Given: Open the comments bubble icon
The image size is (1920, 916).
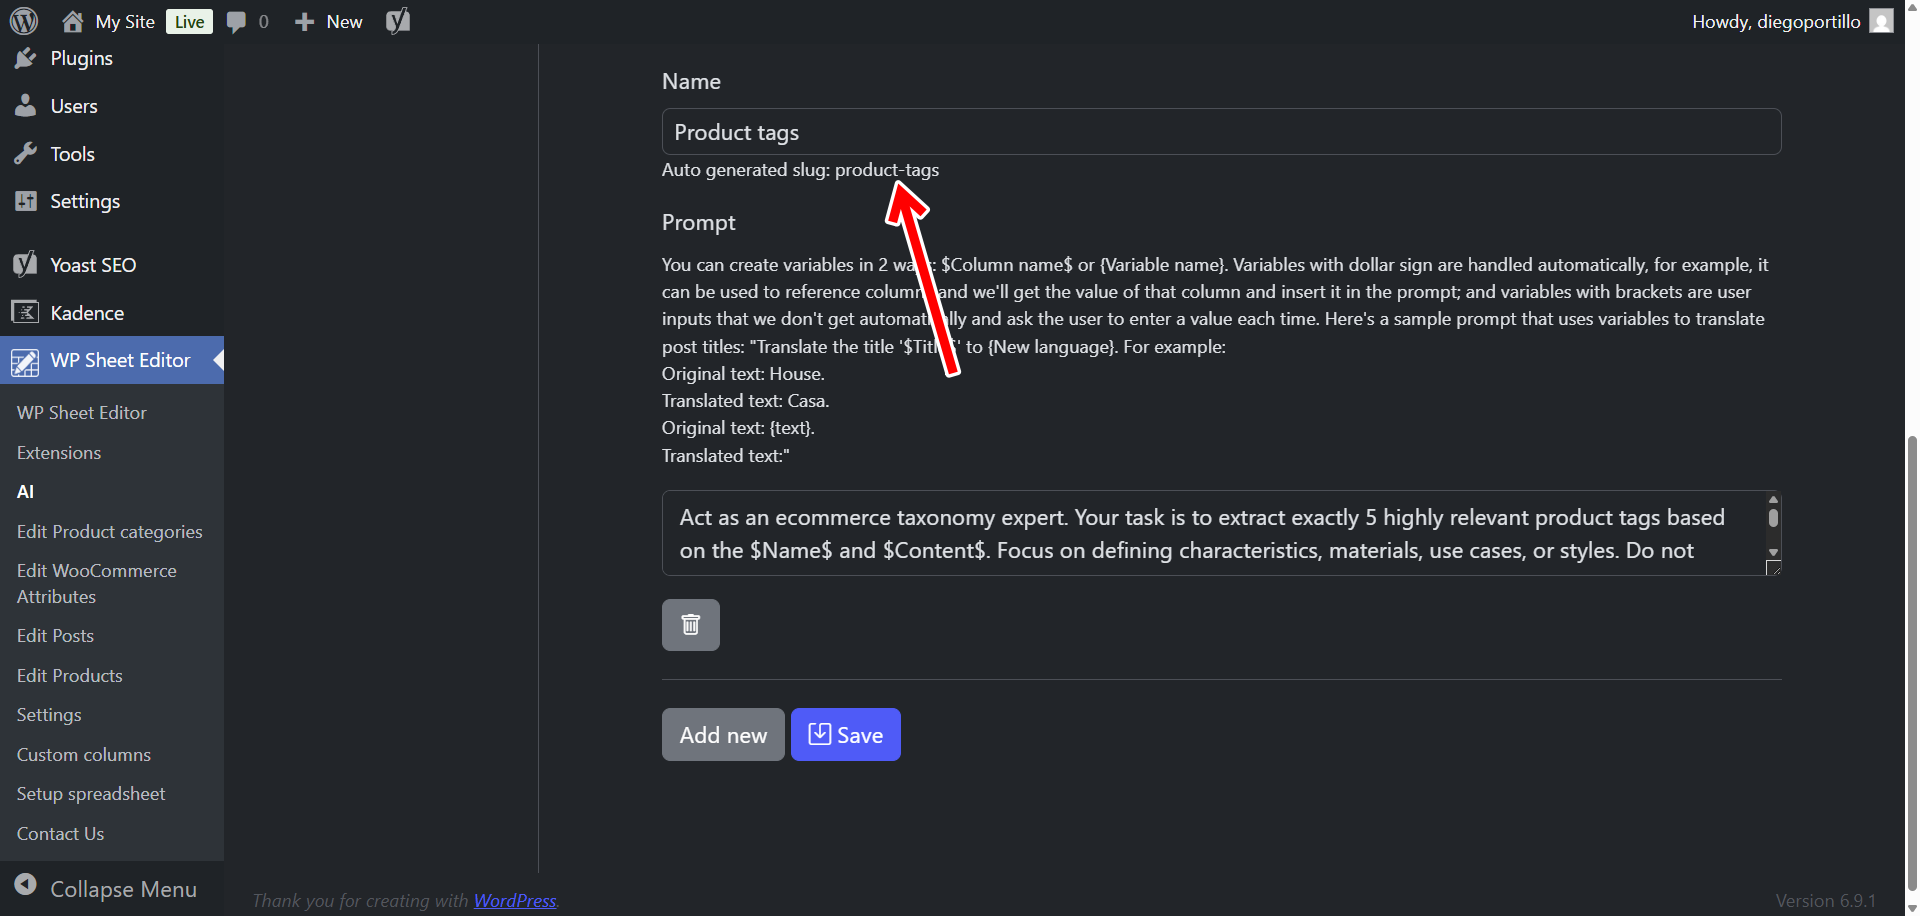Looking at the screenshot, I should pyautogui.click(x=236, y=22).
